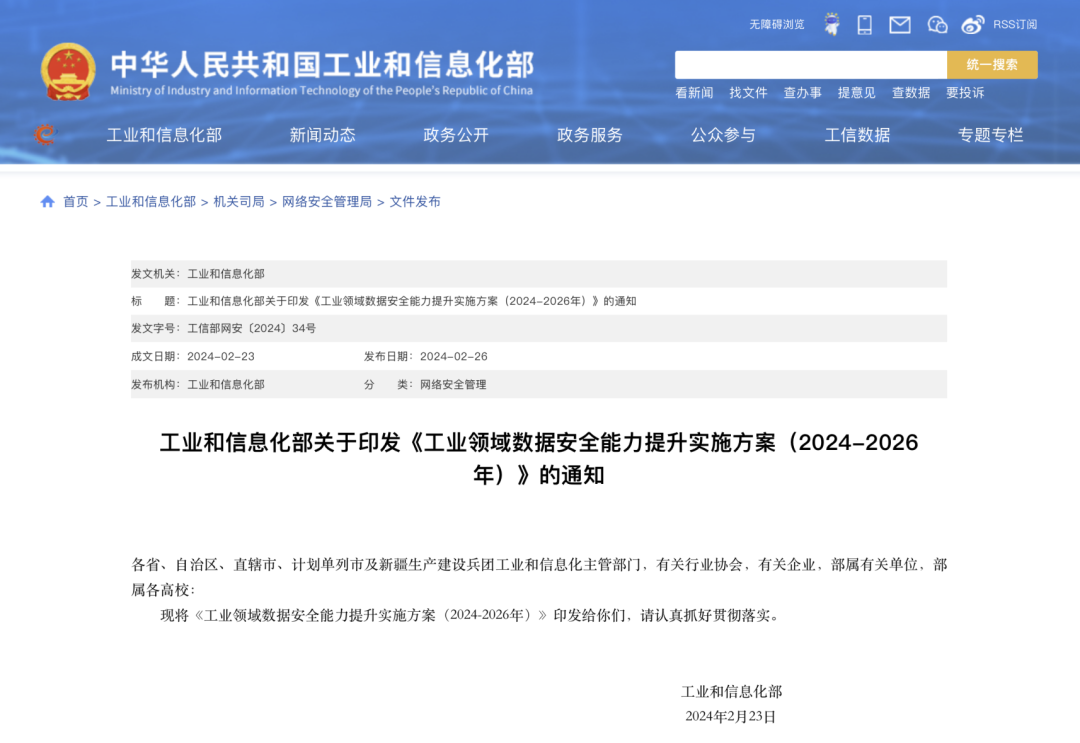Click the 无障碍浏览 accessibility link
The image size is (1080, 743).
pos(777,24)
